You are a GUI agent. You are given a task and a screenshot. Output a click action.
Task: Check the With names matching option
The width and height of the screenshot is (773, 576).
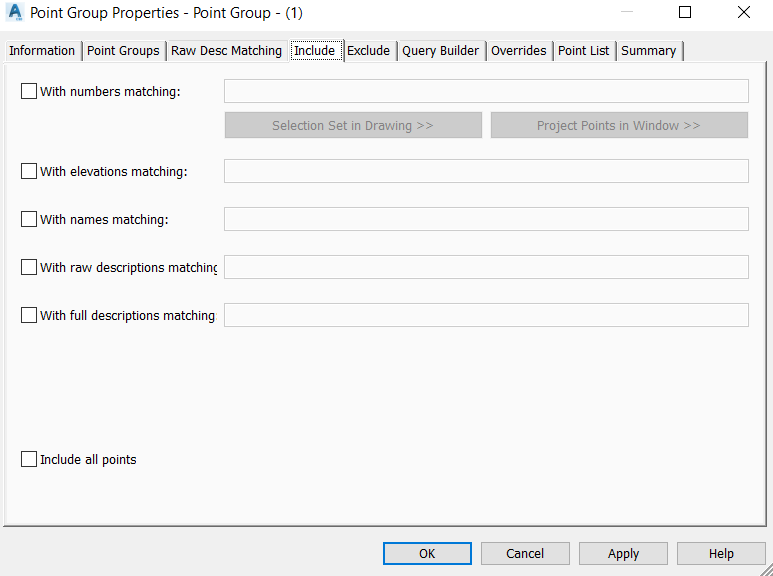[x=29, y=219]
